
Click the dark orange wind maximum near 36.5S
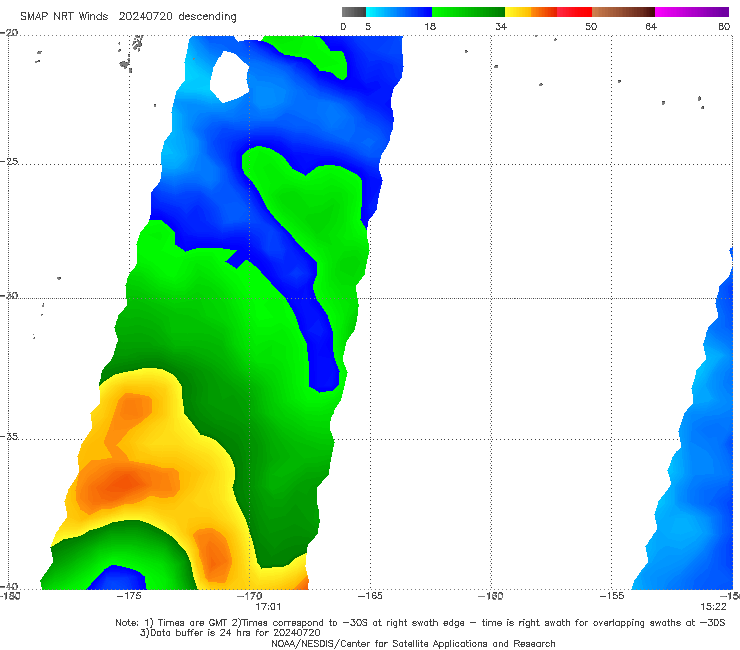[124, 484]
